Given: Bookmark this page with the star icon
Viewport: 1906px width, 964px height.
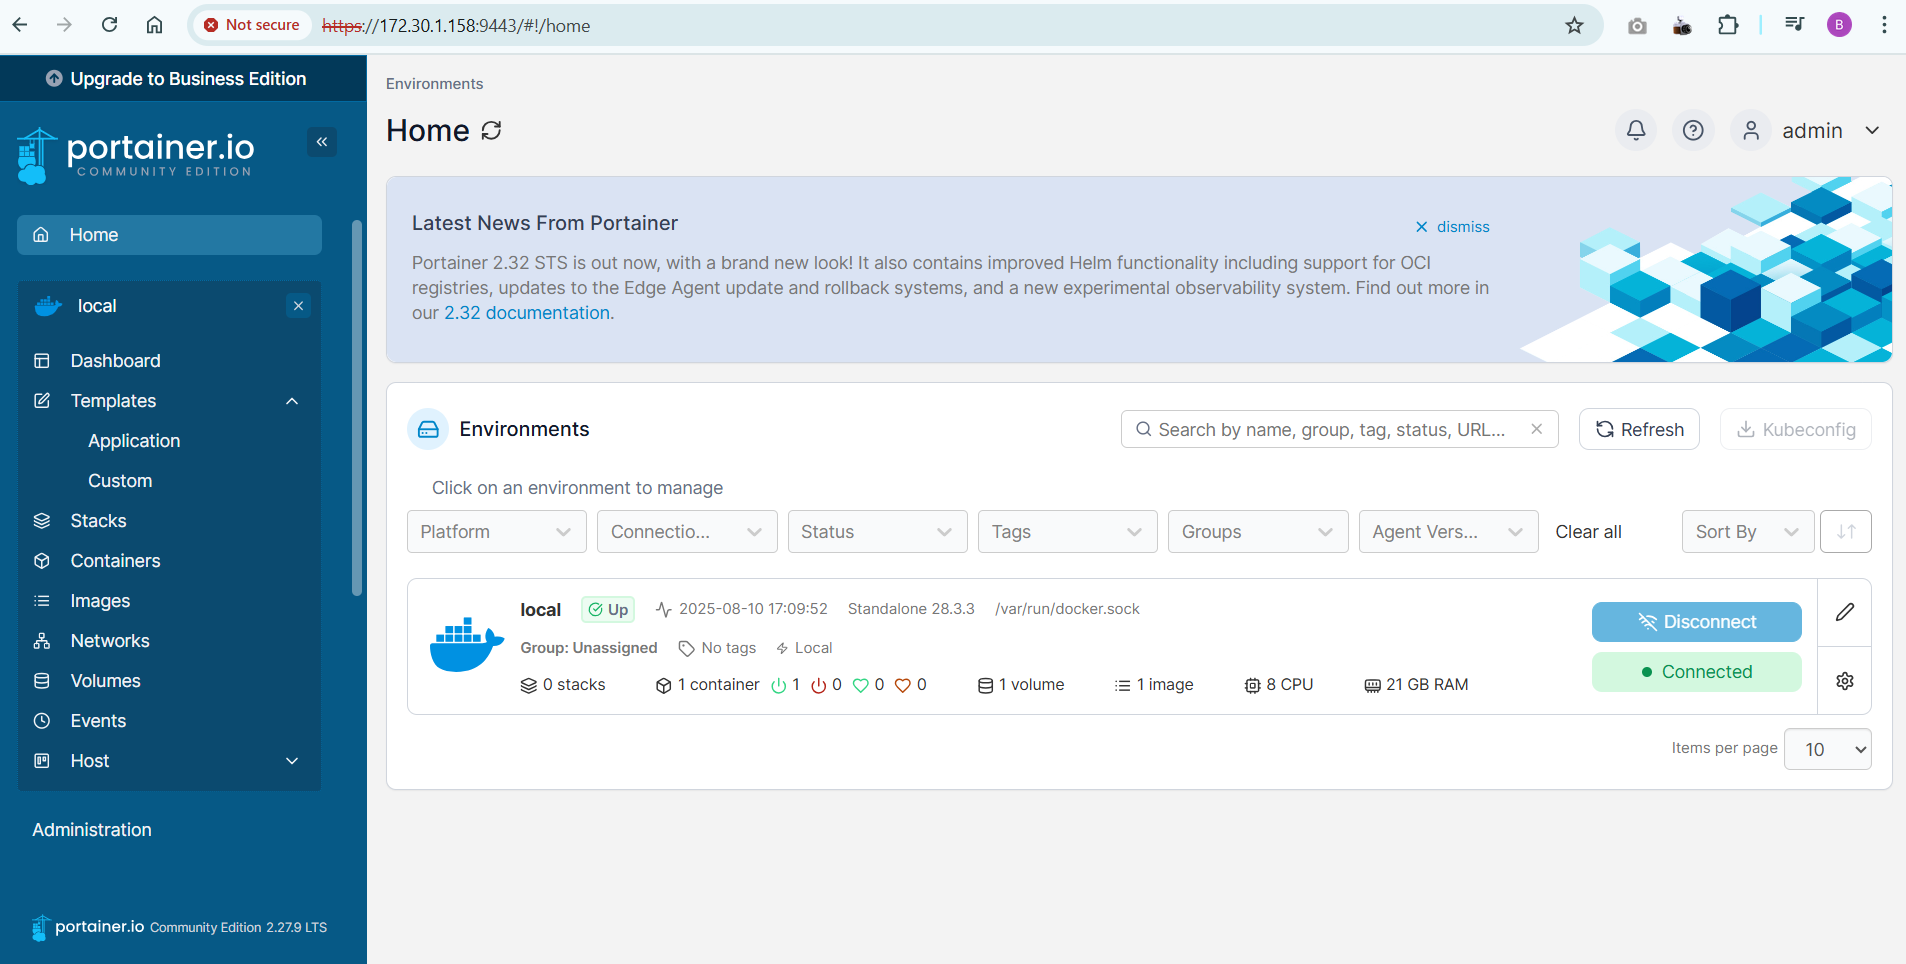Looking at the screenshot, I should coord(1574,25).
